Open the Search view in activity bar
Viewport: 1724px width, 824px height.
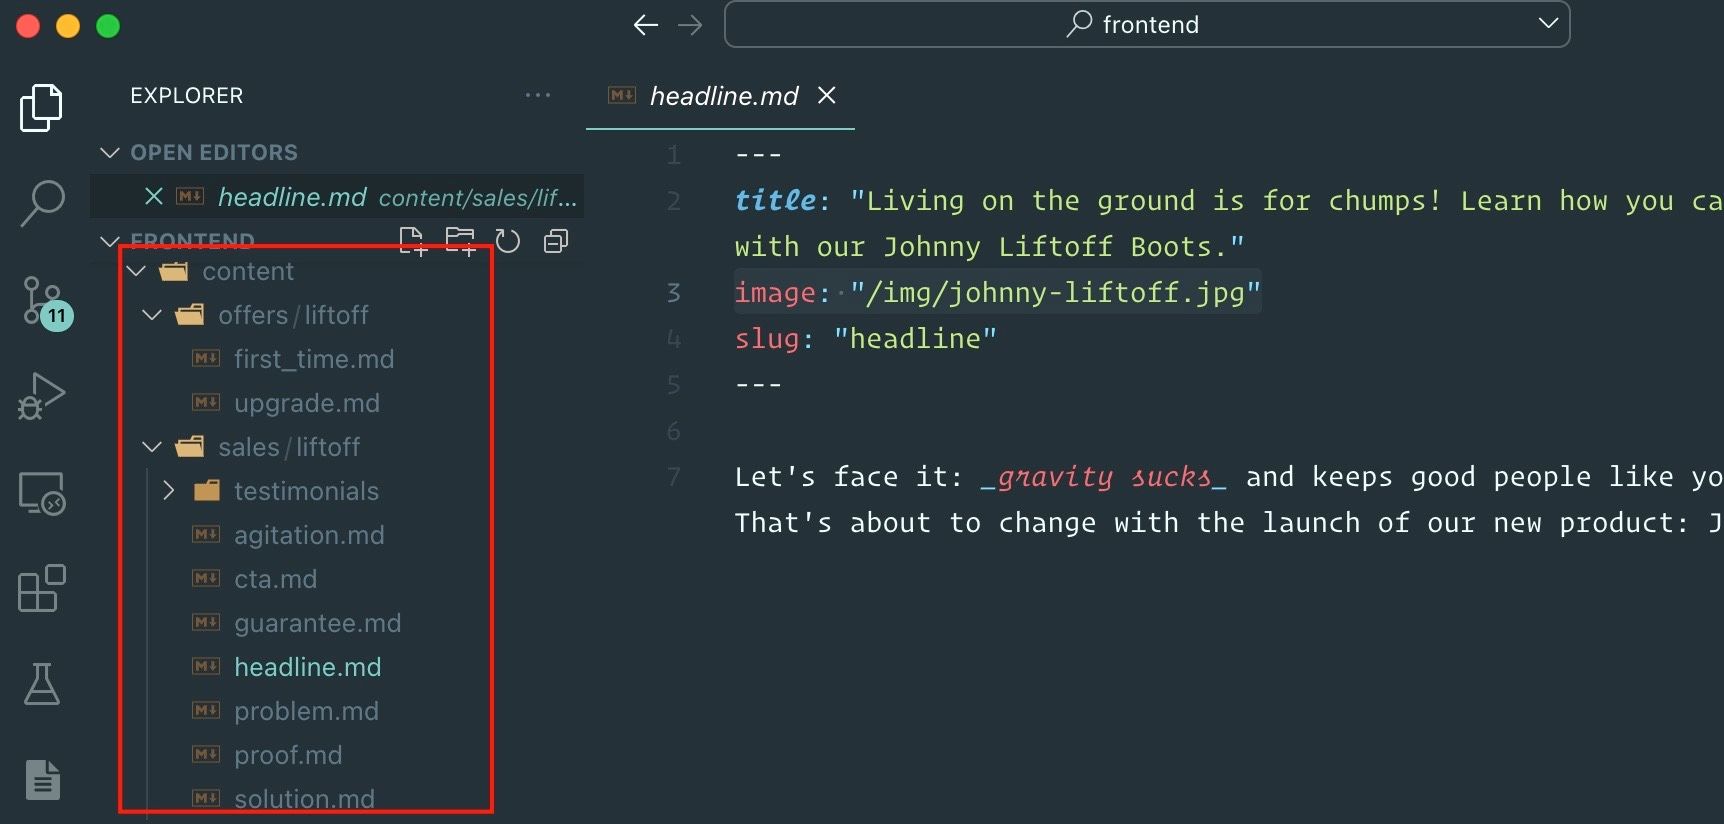(41, 203)
